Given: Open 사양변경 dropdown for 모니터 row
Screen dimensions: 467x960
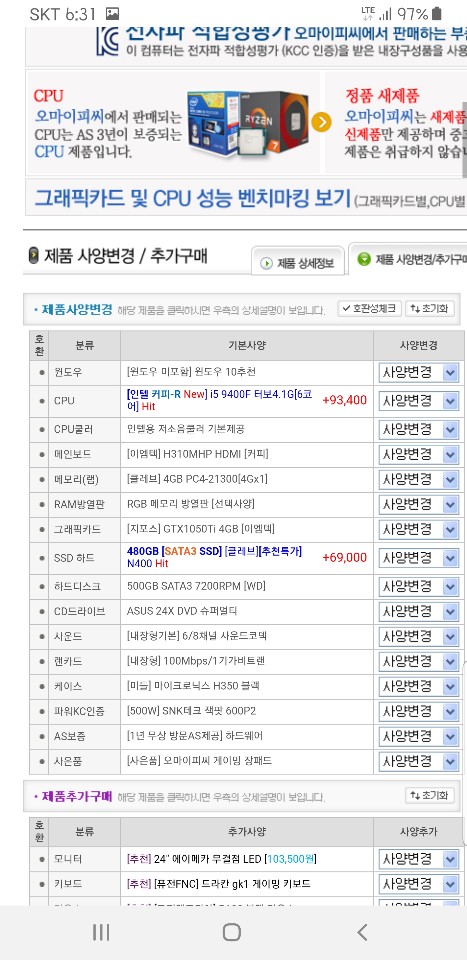Looking at the screenshot, I should [x=419, y=859].
